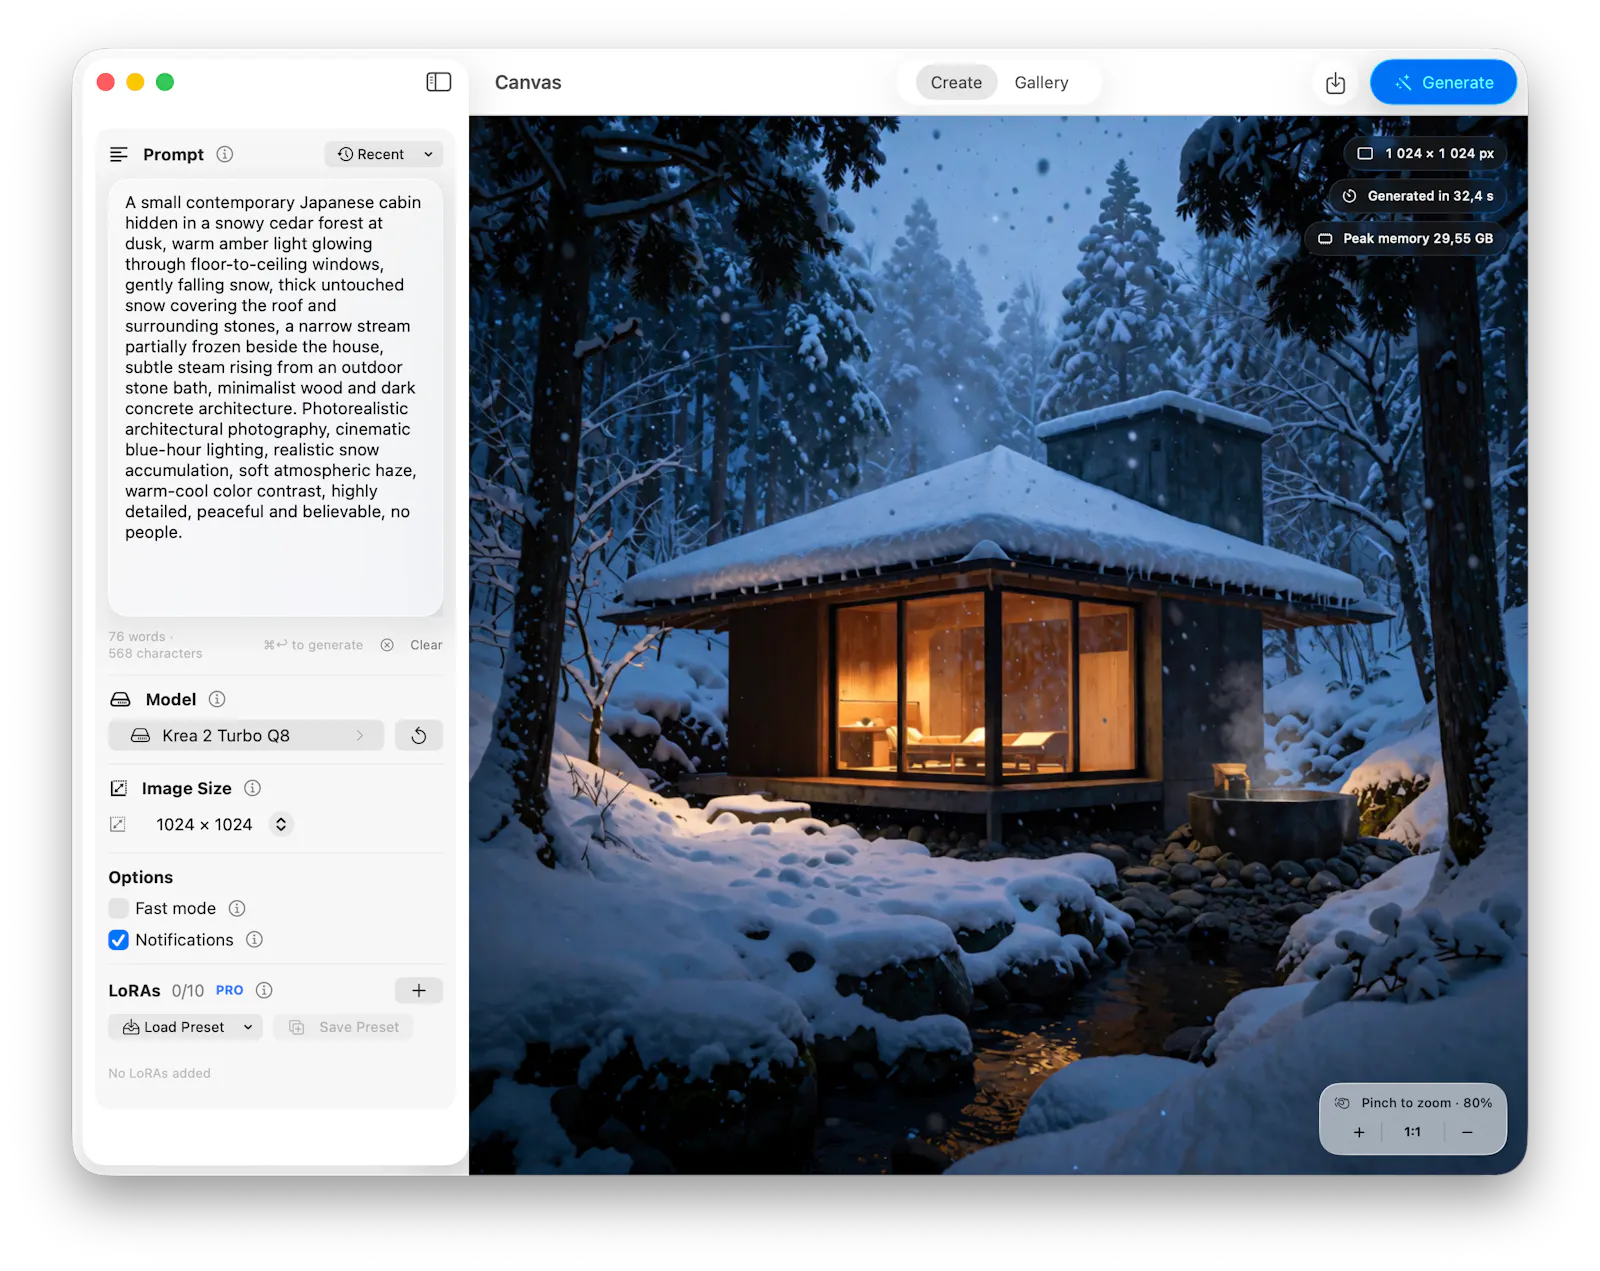The image size is (1600, 1271).
Task: Click the Prompt info icon
Action: 225,154
